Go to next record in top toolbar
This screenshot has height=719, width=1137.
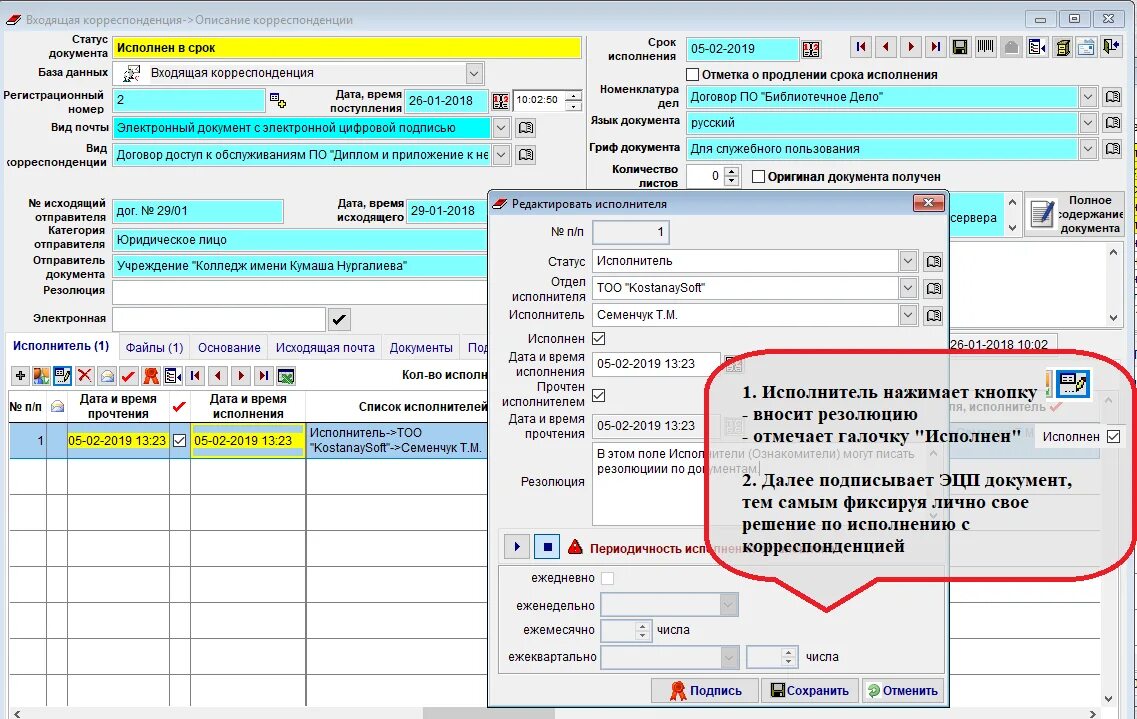(x=911, y=47)
